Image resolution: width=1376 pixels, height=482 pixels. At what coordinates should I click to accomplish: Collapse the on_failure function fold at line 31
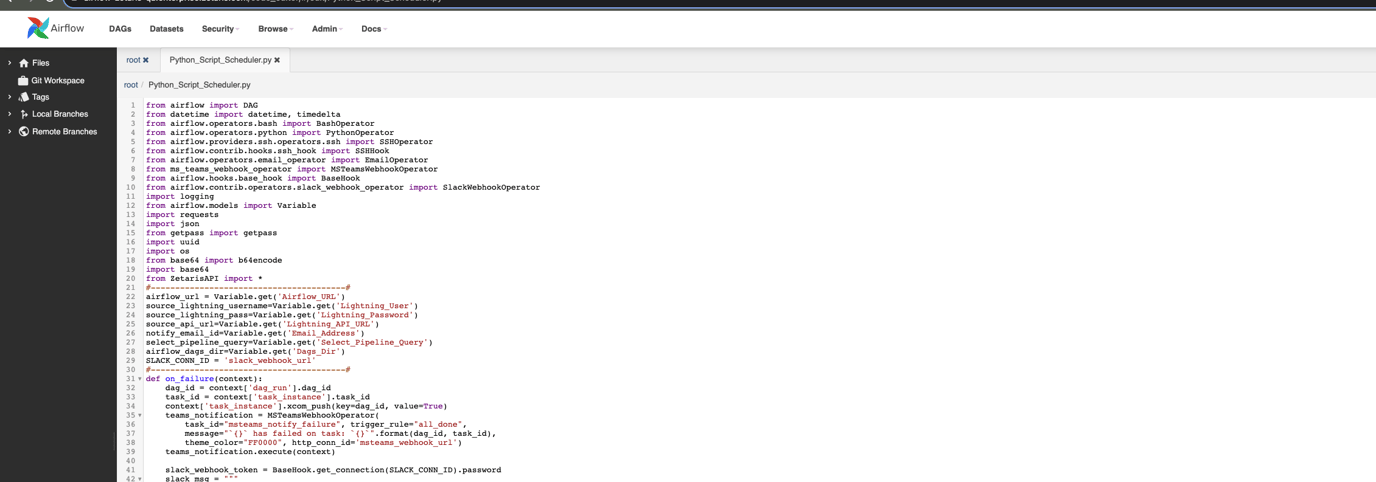pyautogui.click(x=140, y=379)
